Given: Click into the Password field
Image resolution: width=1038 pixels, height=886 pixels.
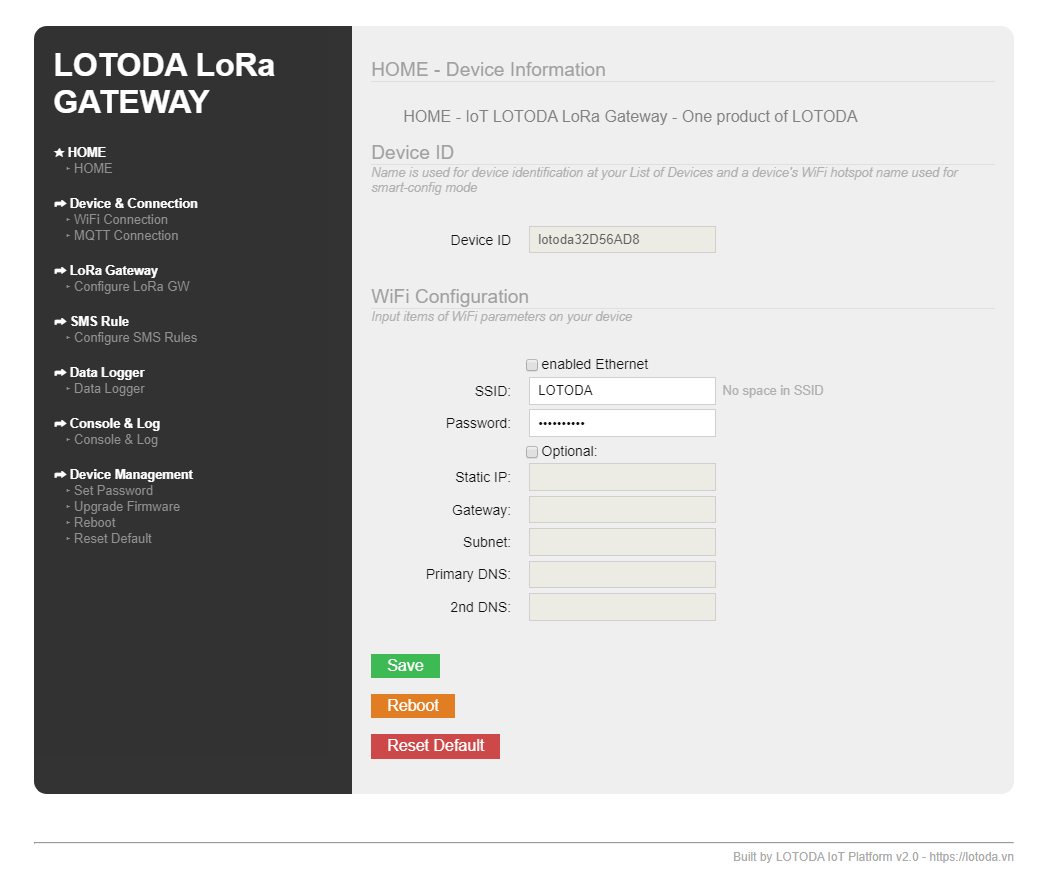Looking at the screenshot, I should coord(621,423).
